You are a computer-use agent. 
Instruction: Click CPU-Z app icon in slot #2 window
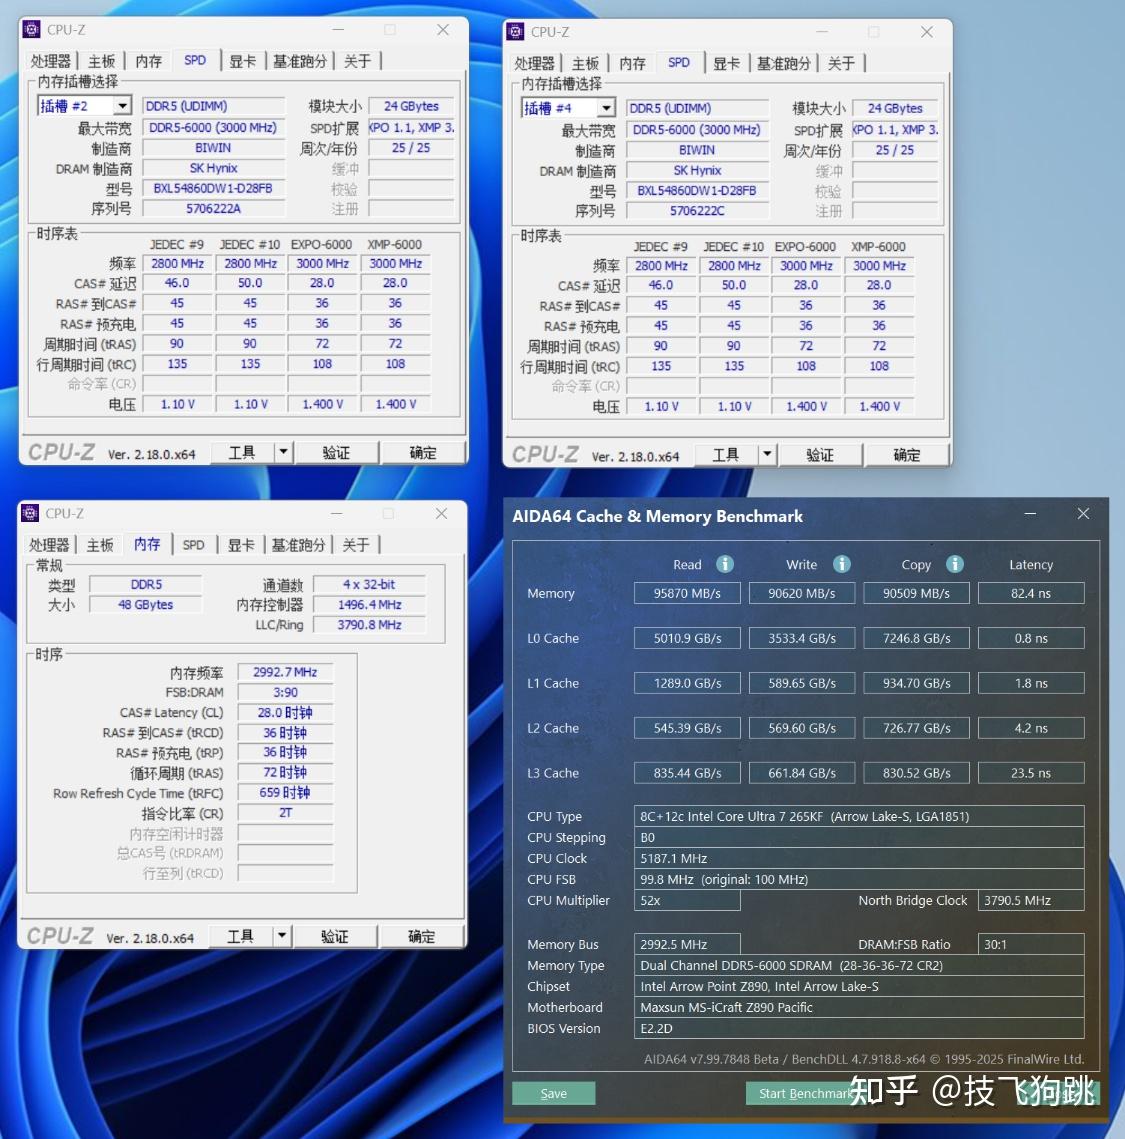[x=31, y=29]
